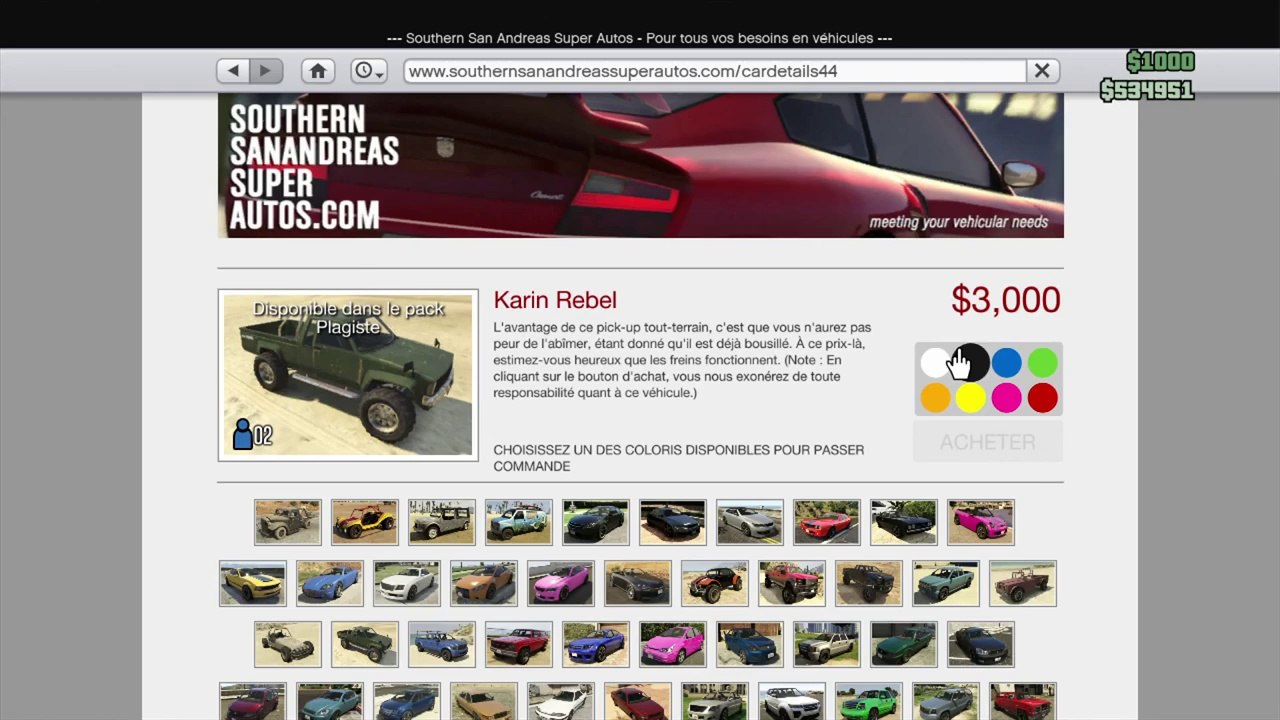Open the bright green SUV in bottom row

[x=869, y=702]
